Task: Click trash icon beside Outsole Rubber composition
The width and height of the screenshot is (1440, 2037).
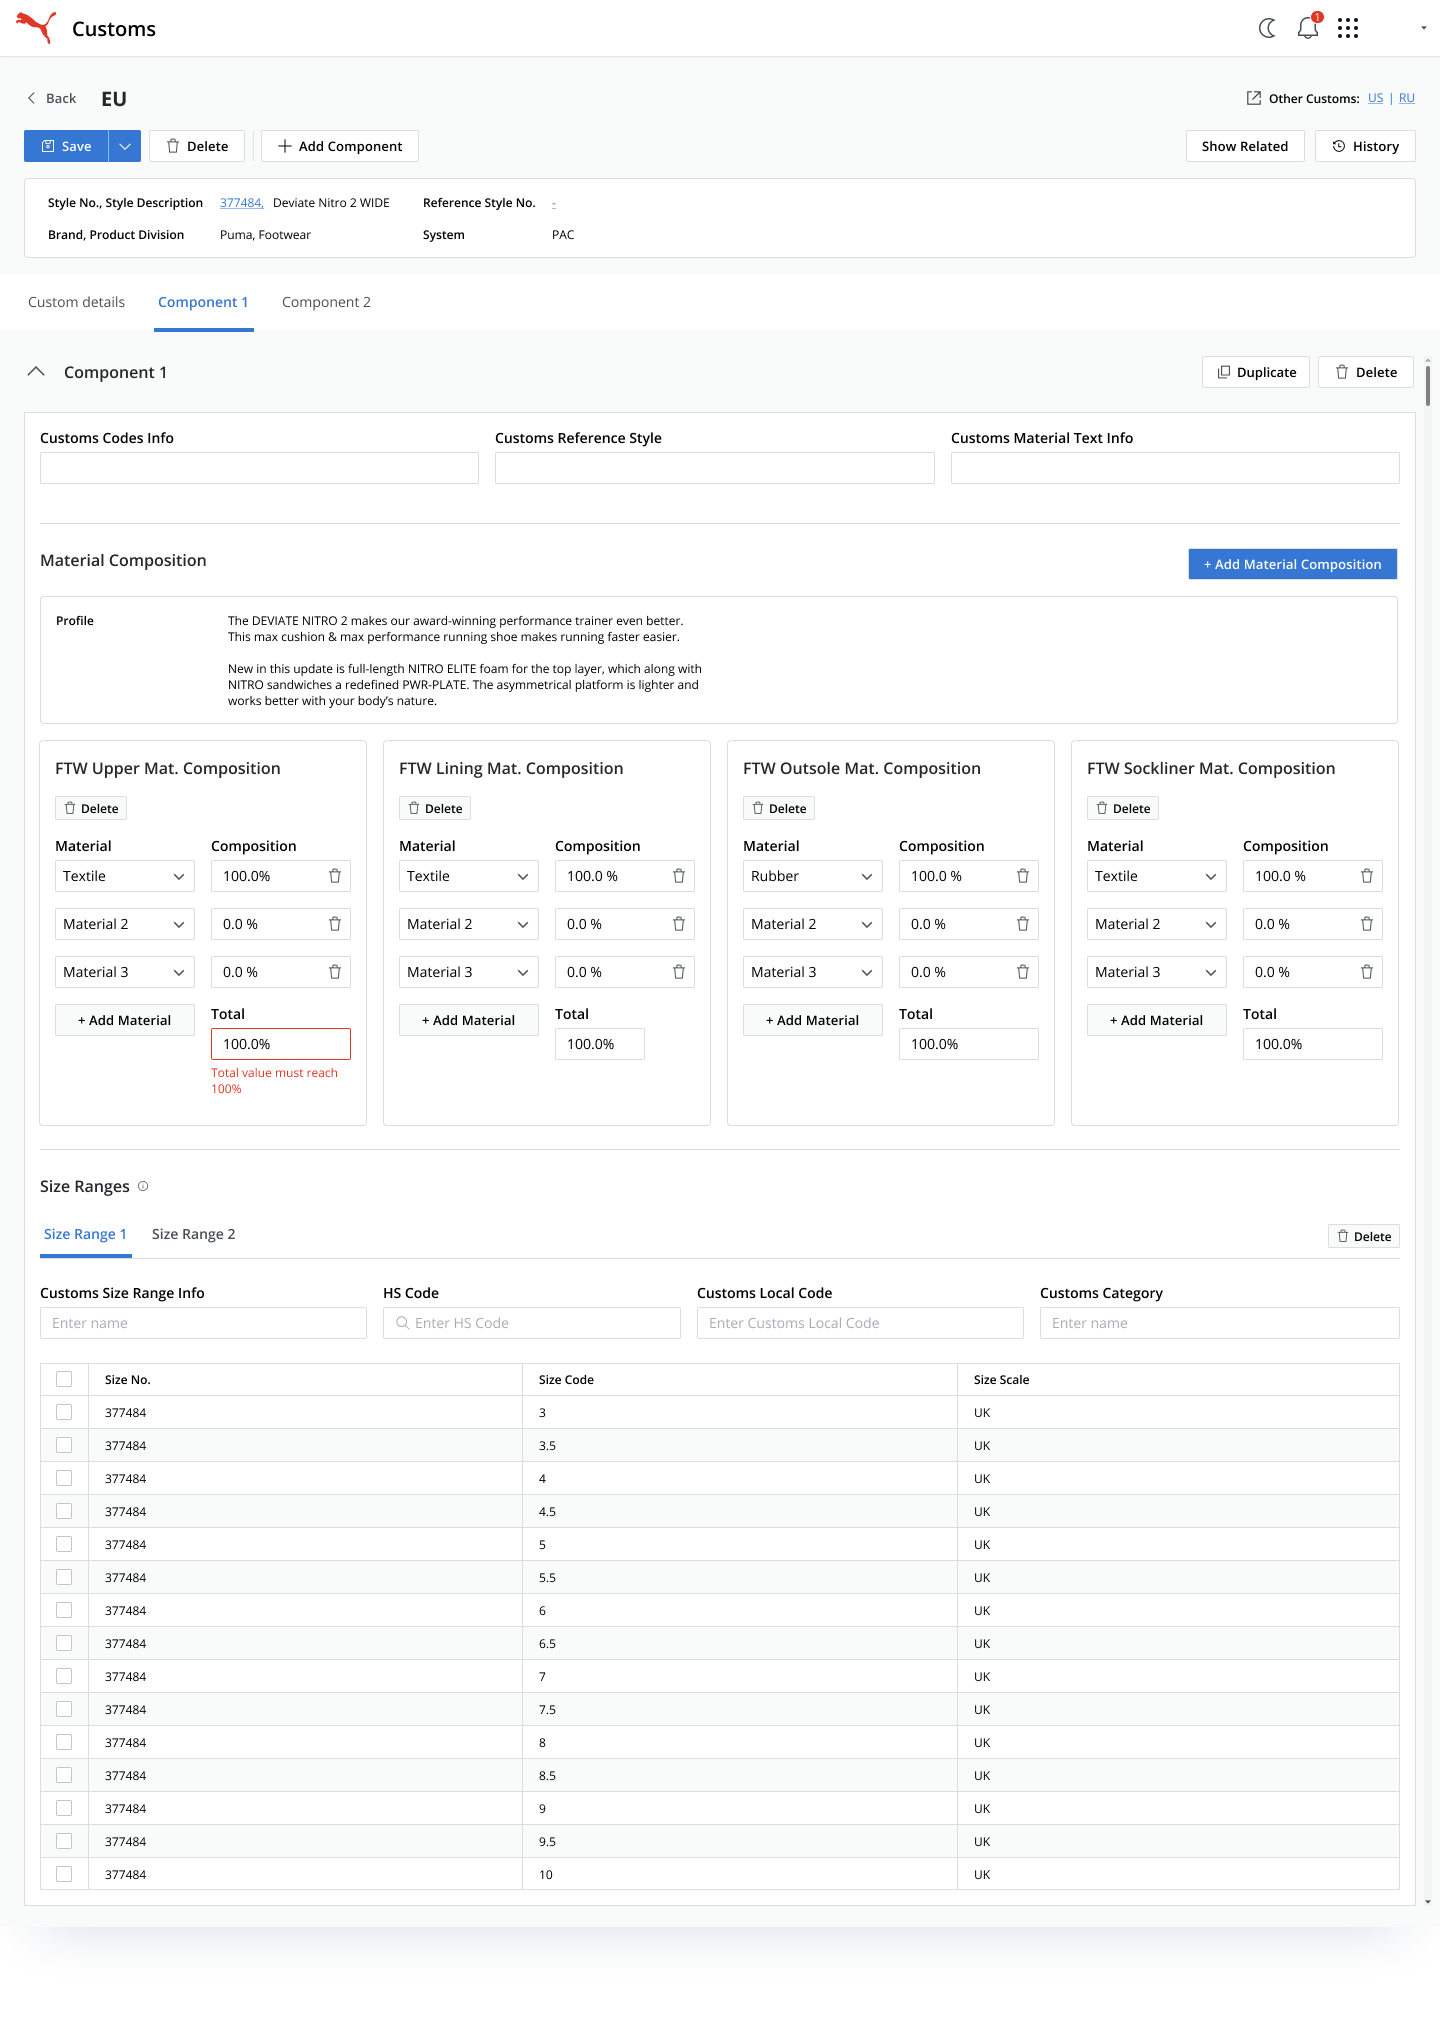Action: (1023, 876)
